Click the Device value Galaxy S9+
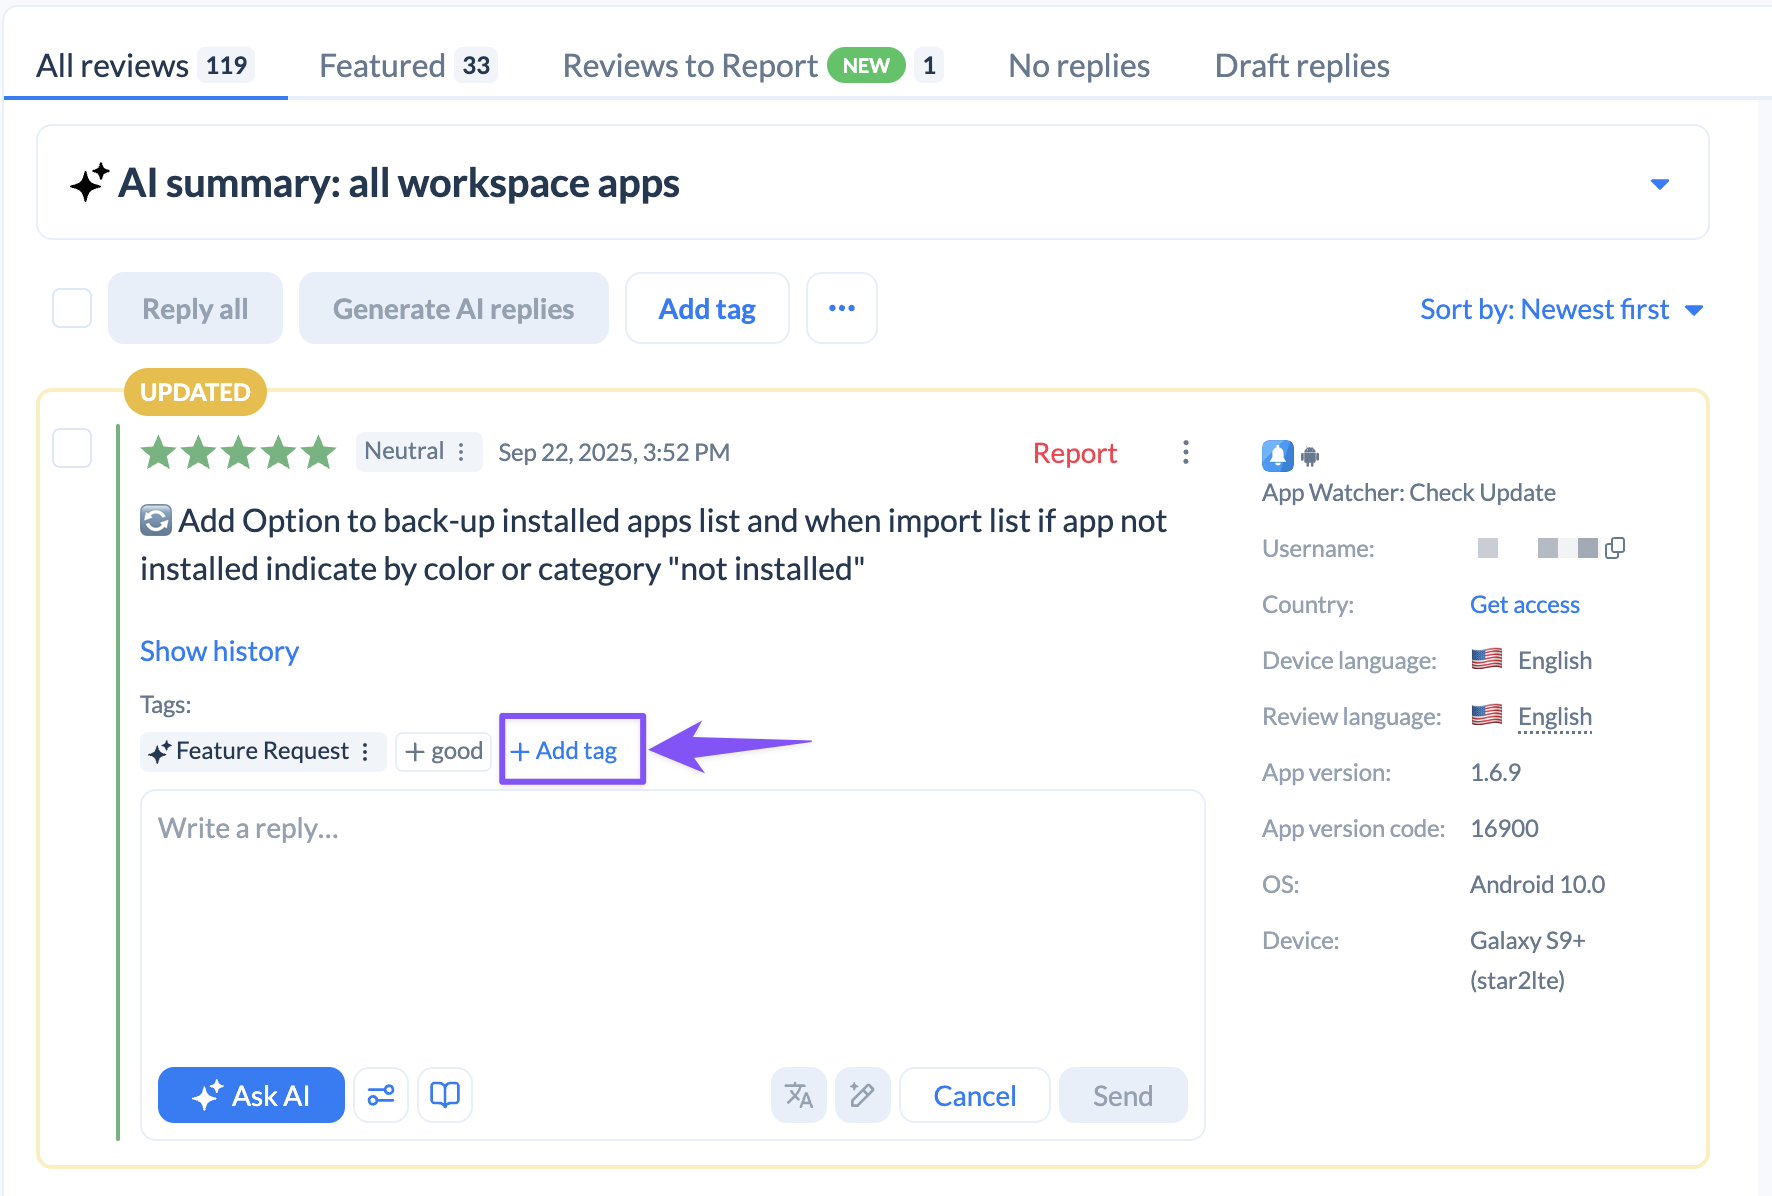1772x1196 pixels. [x=1528, y=941]
